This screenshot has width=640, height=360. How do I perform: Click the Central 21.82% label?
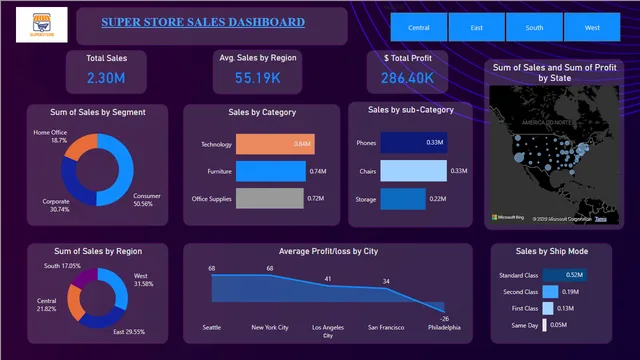[47, 304]
